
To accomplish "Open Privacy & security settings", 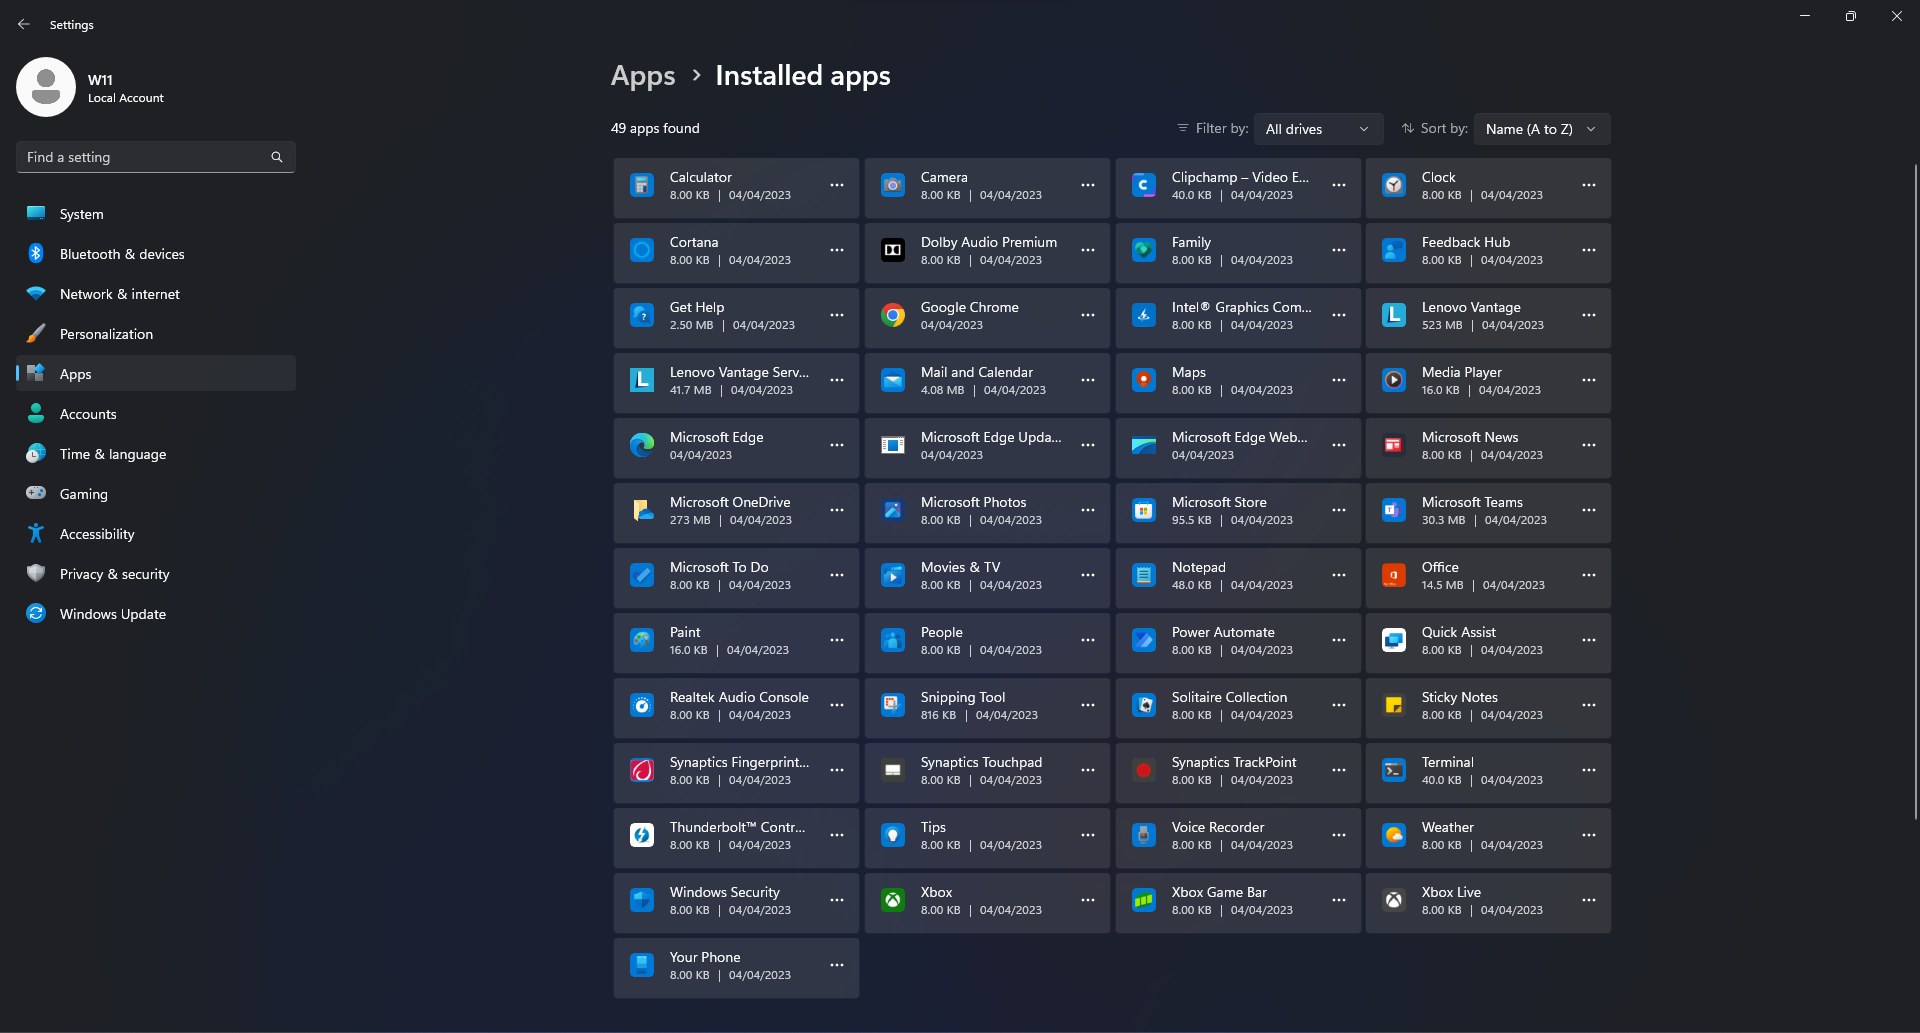I will pyautogui.click(x=156, y=574).
